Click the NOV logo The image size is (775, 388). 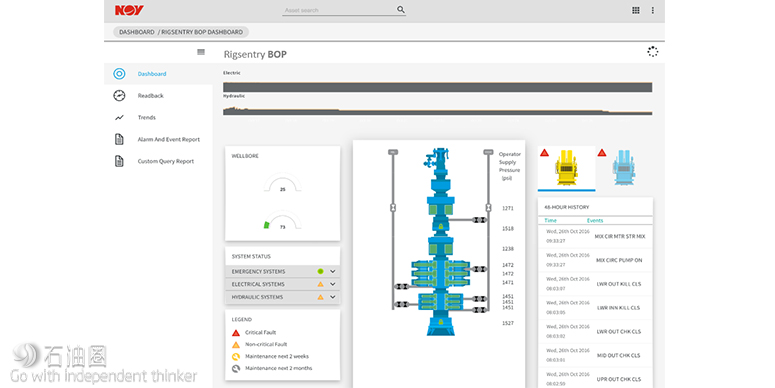click(x=129, y=10)
